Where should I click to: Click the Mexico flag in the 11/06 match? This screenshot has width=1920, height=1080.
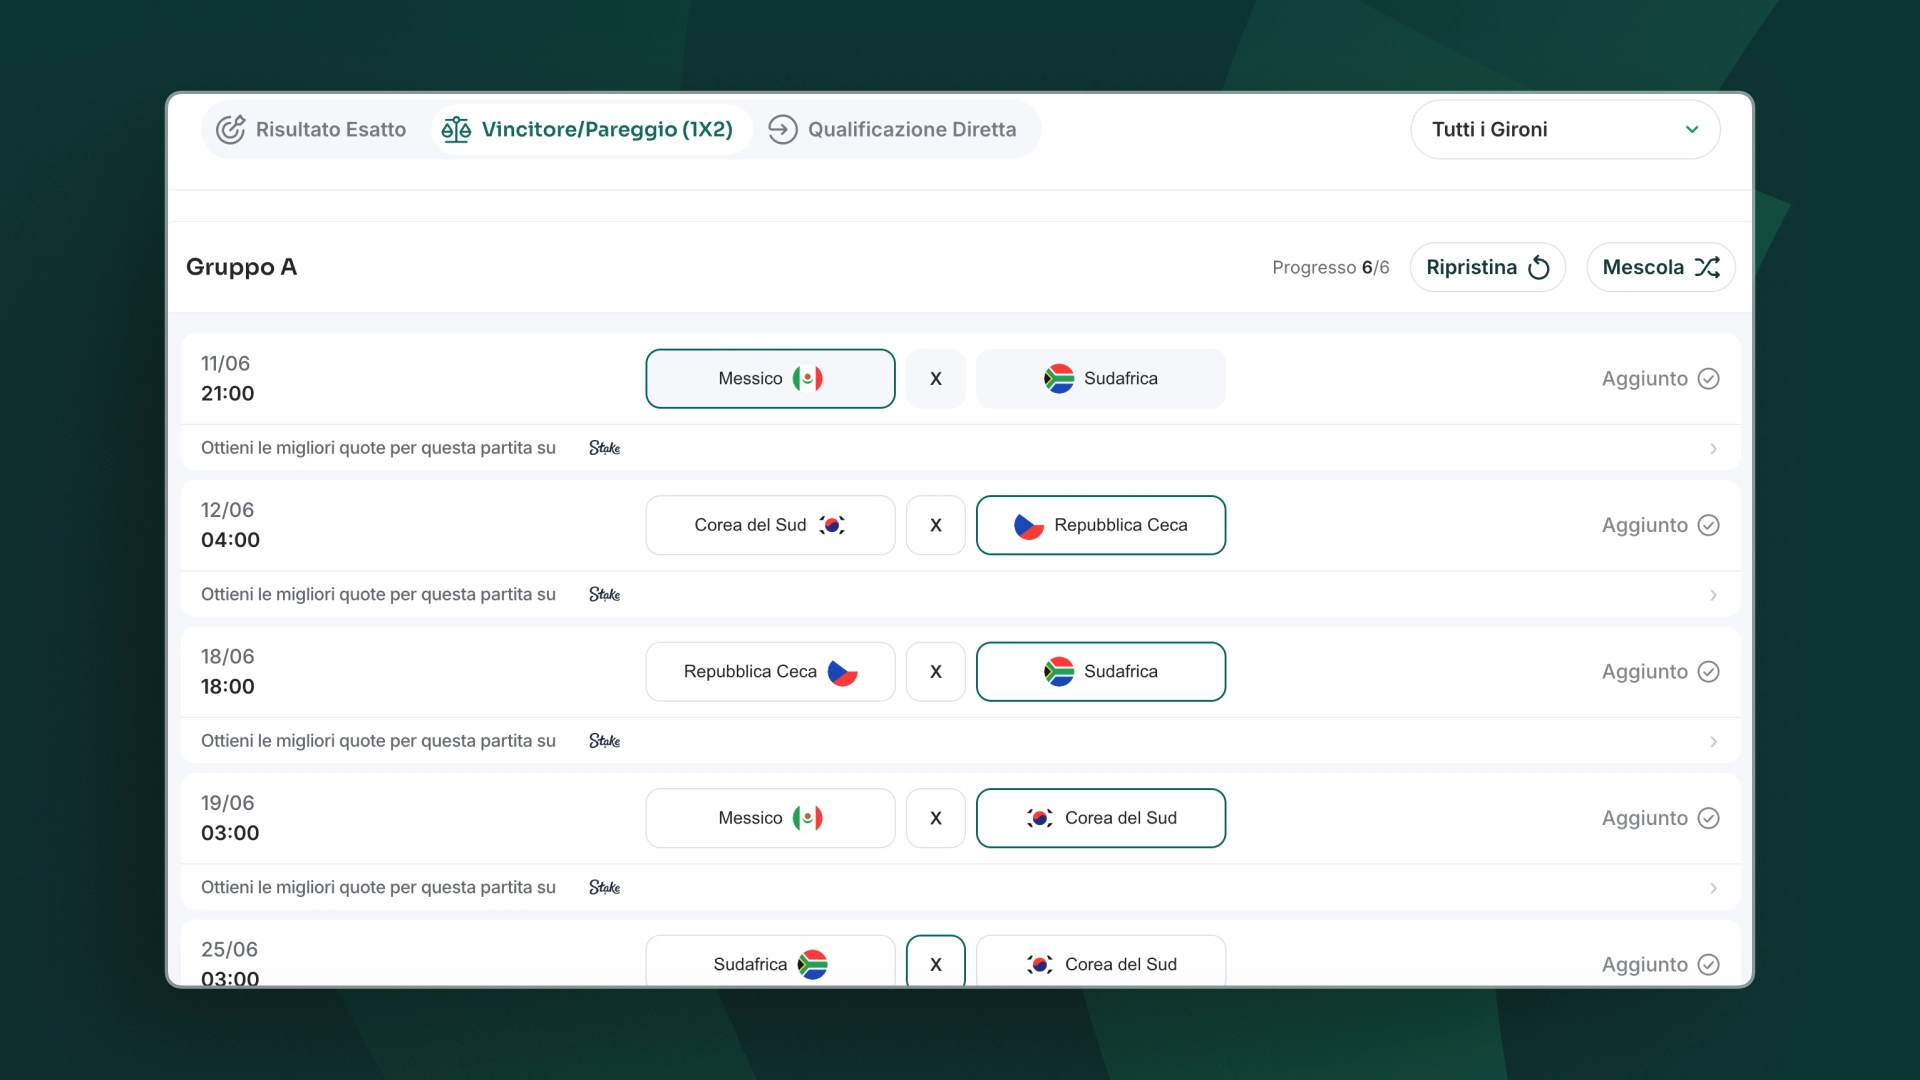point(808,378)
